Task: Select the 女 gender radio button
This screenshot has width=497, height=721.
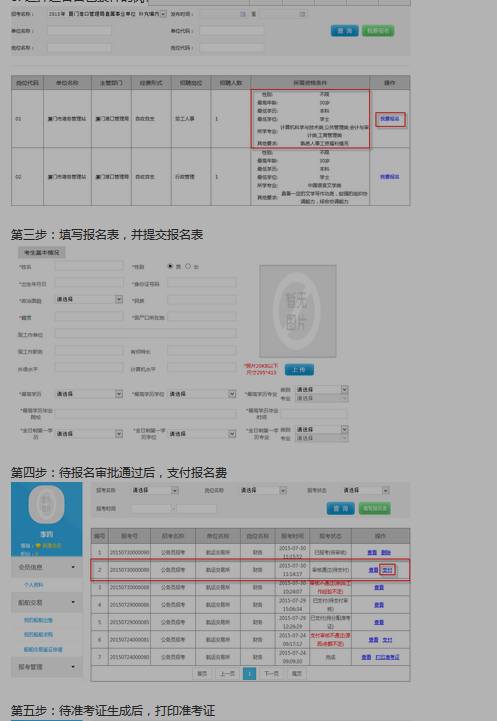Action: [x=188, y=266]
